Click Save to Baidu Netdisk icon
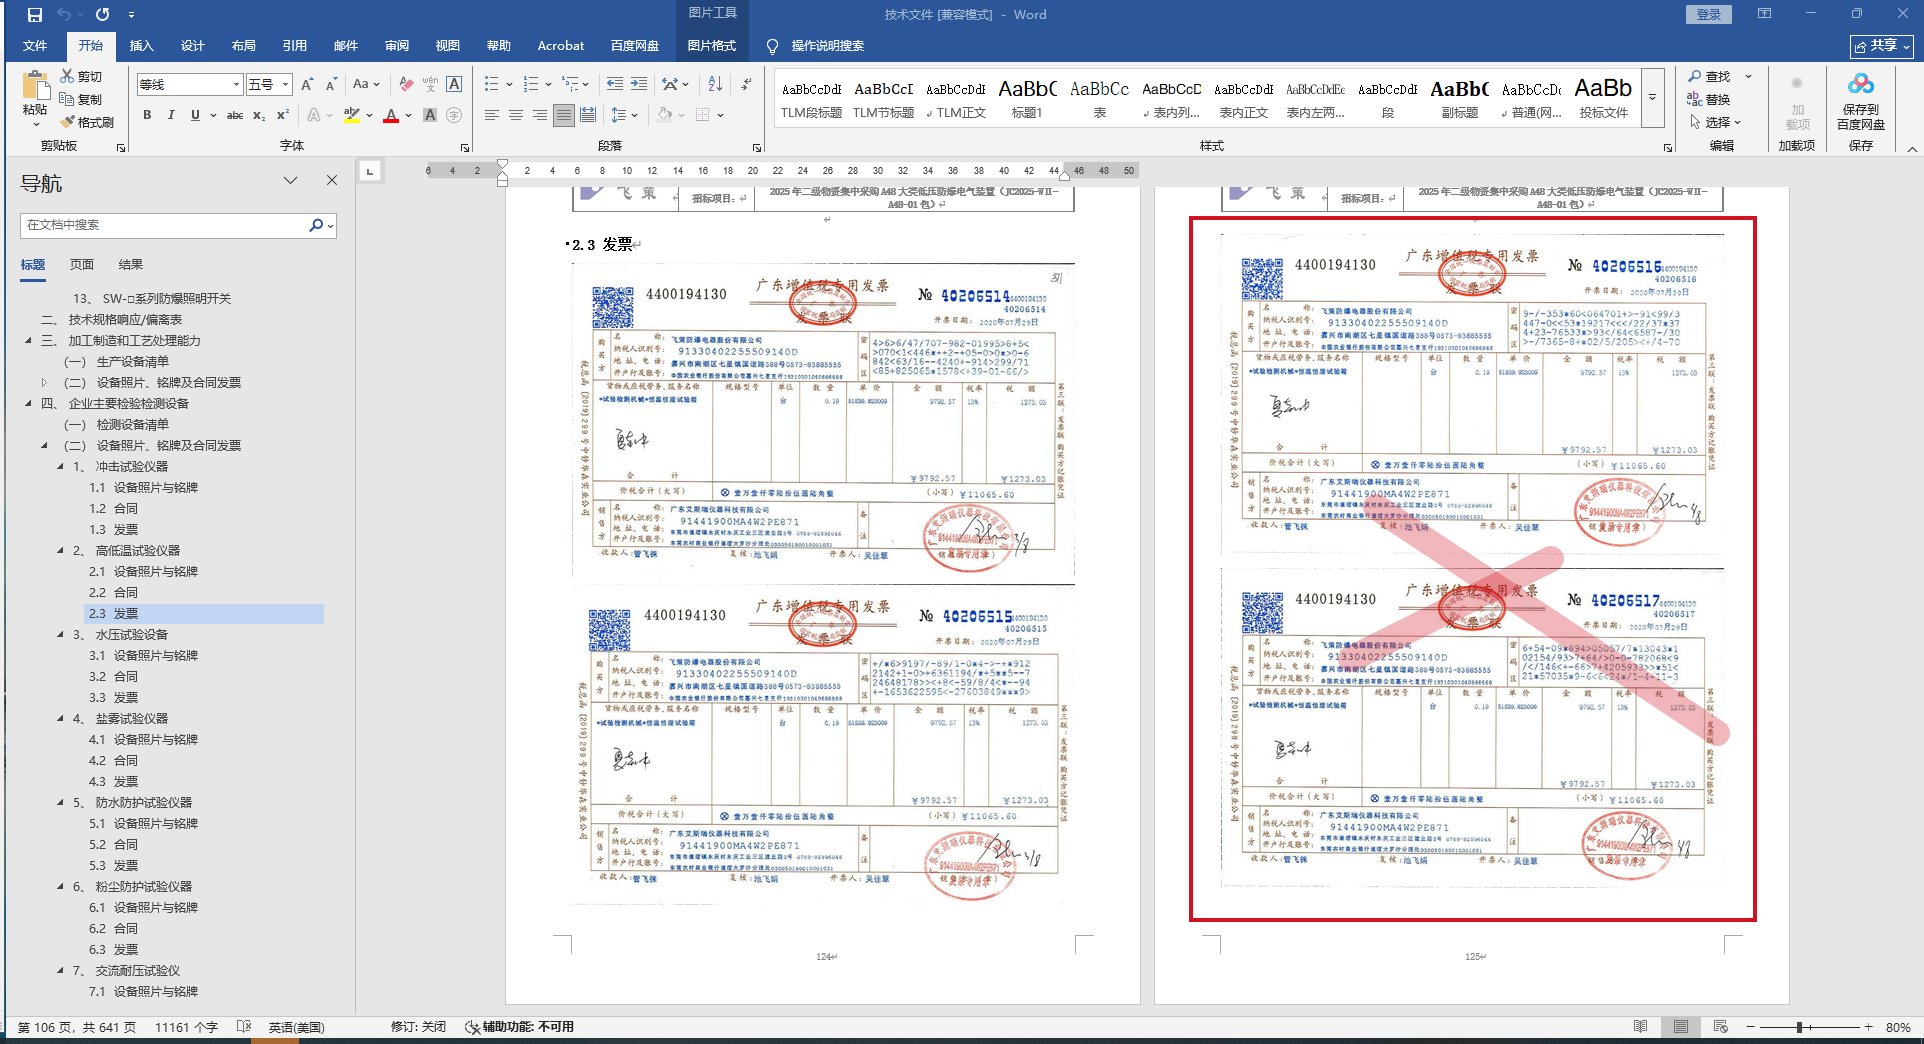Viewport: 1924px width, 1044px height. click(x=1860, y=102)
